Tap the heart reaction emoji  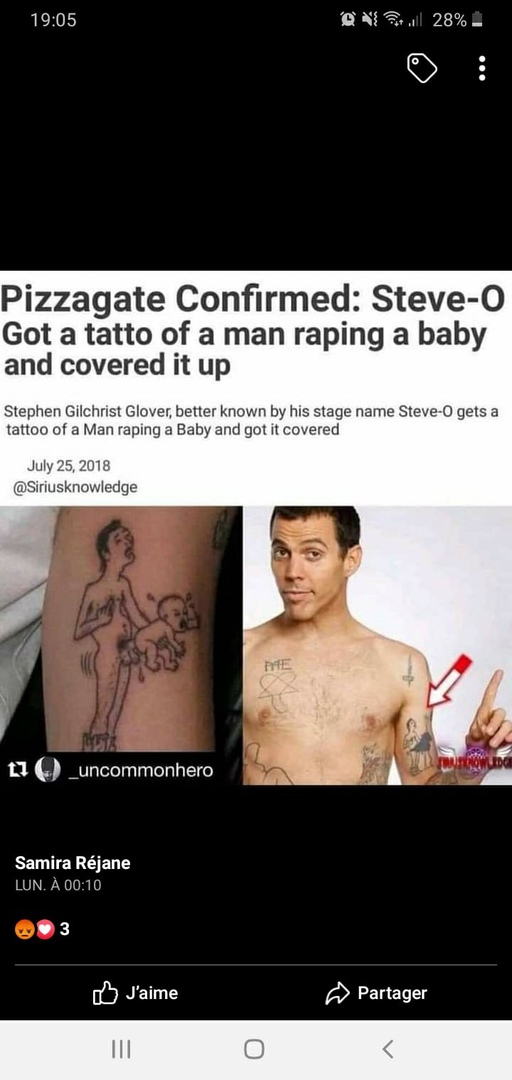(45, 930)
